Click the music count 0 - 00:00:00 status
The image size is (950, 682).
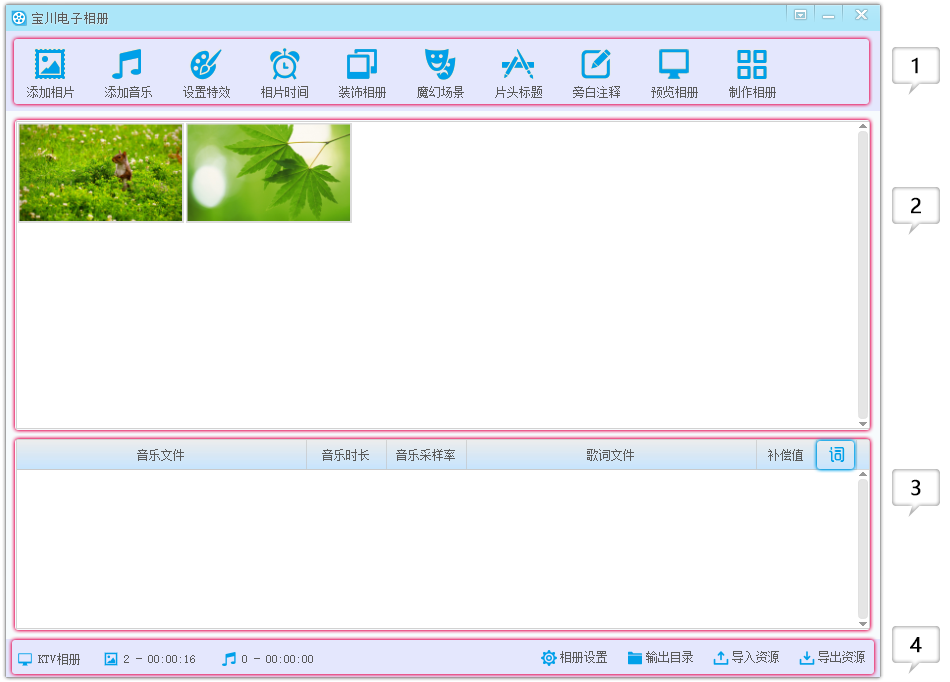(x=267, y=659)
